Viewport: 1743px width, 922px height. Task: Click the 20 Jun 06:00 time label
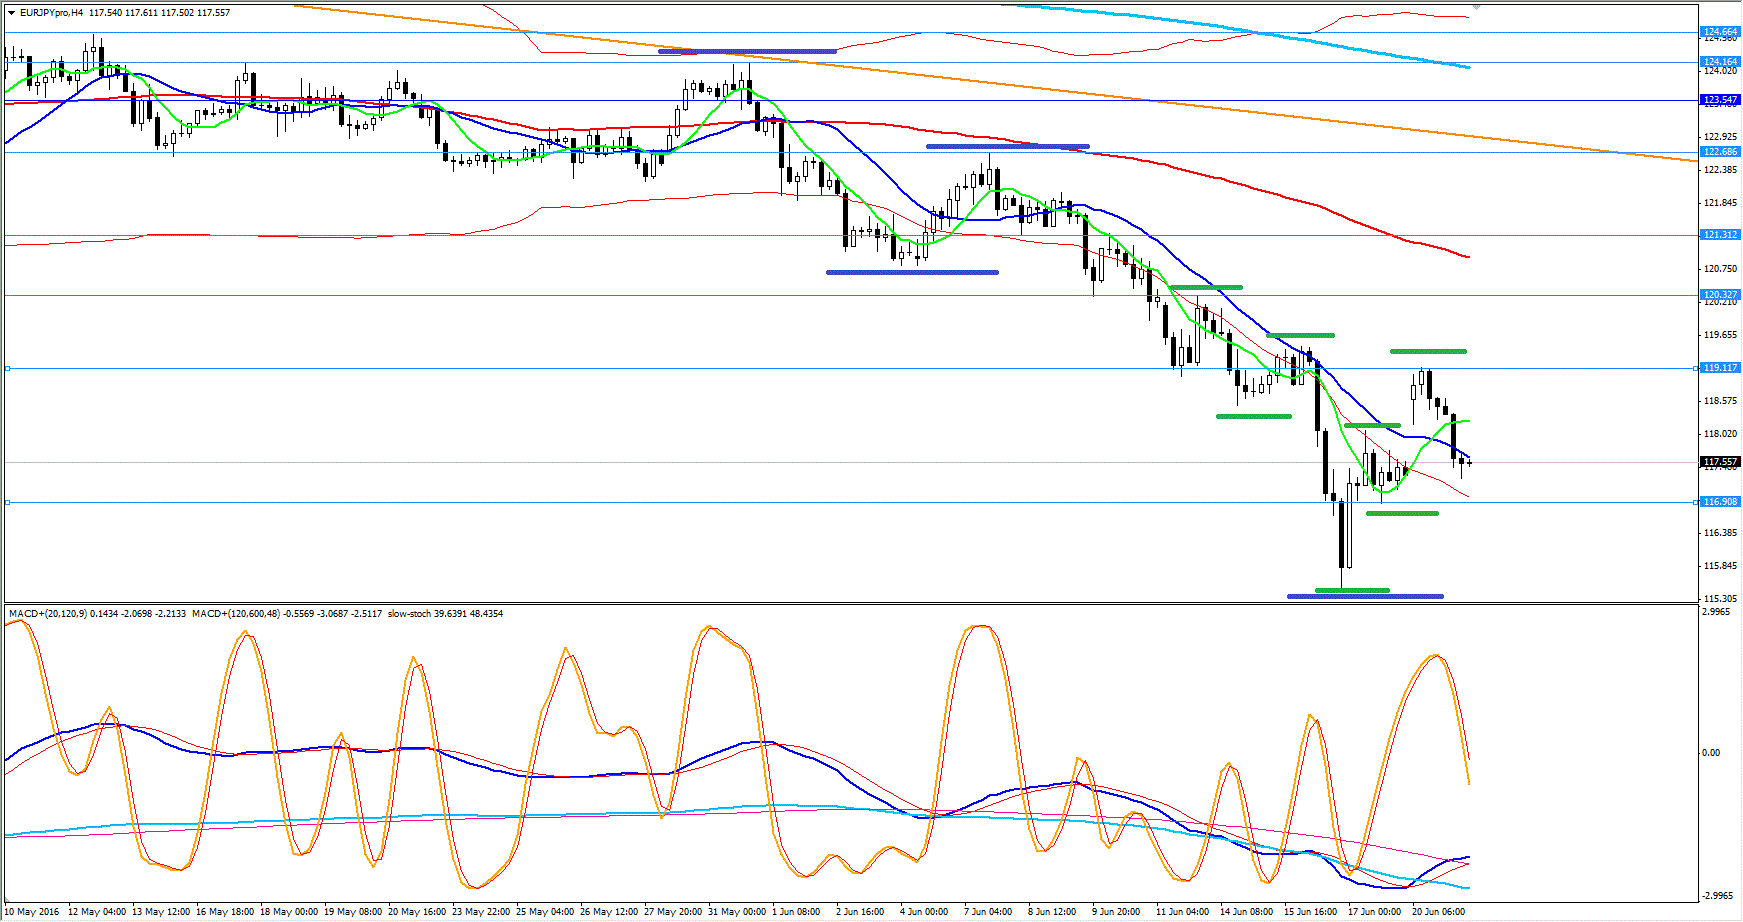tap(1438, 911)
